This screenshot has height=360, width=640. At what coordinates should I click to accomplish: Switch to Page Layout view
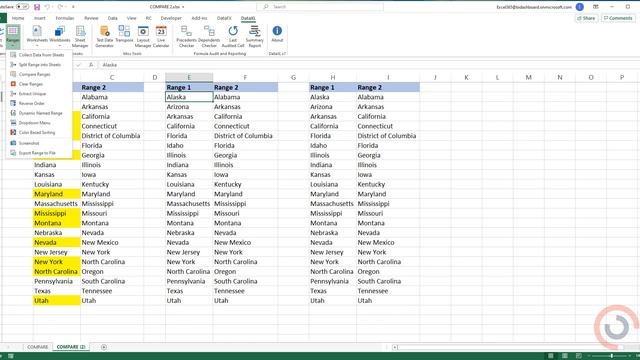click(x=564, y=356)
